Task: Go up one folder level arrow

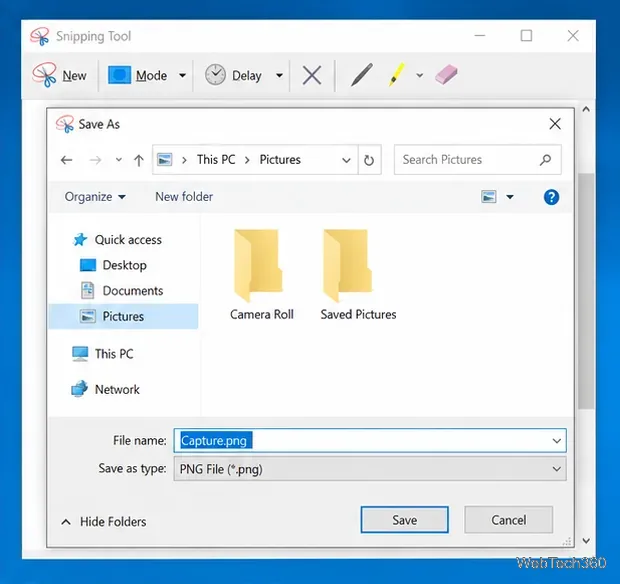Action: click(x=138, y=160)
